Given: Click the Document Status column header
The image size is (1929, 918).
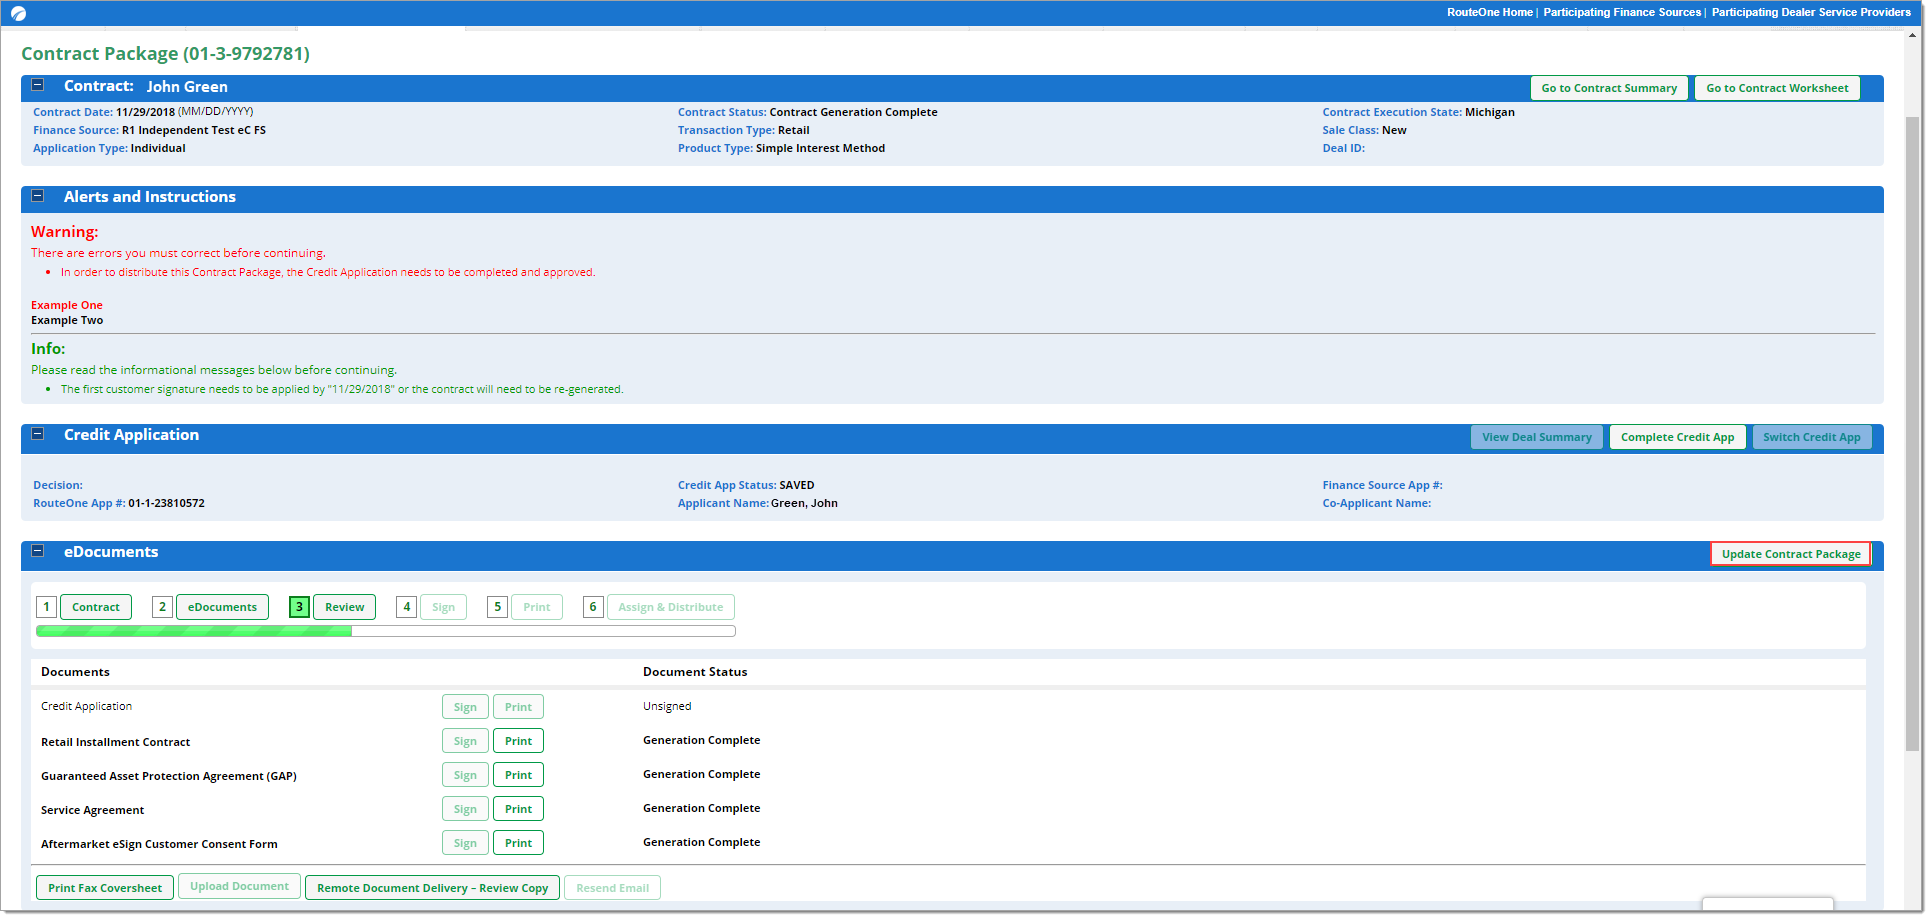Looking at the screenshot, I should [695, 672].
